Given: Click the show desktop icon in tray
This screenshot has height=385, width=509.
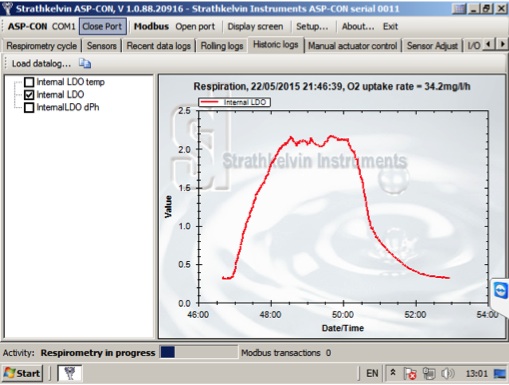Looking at the screenshot, I should (500, 374).
